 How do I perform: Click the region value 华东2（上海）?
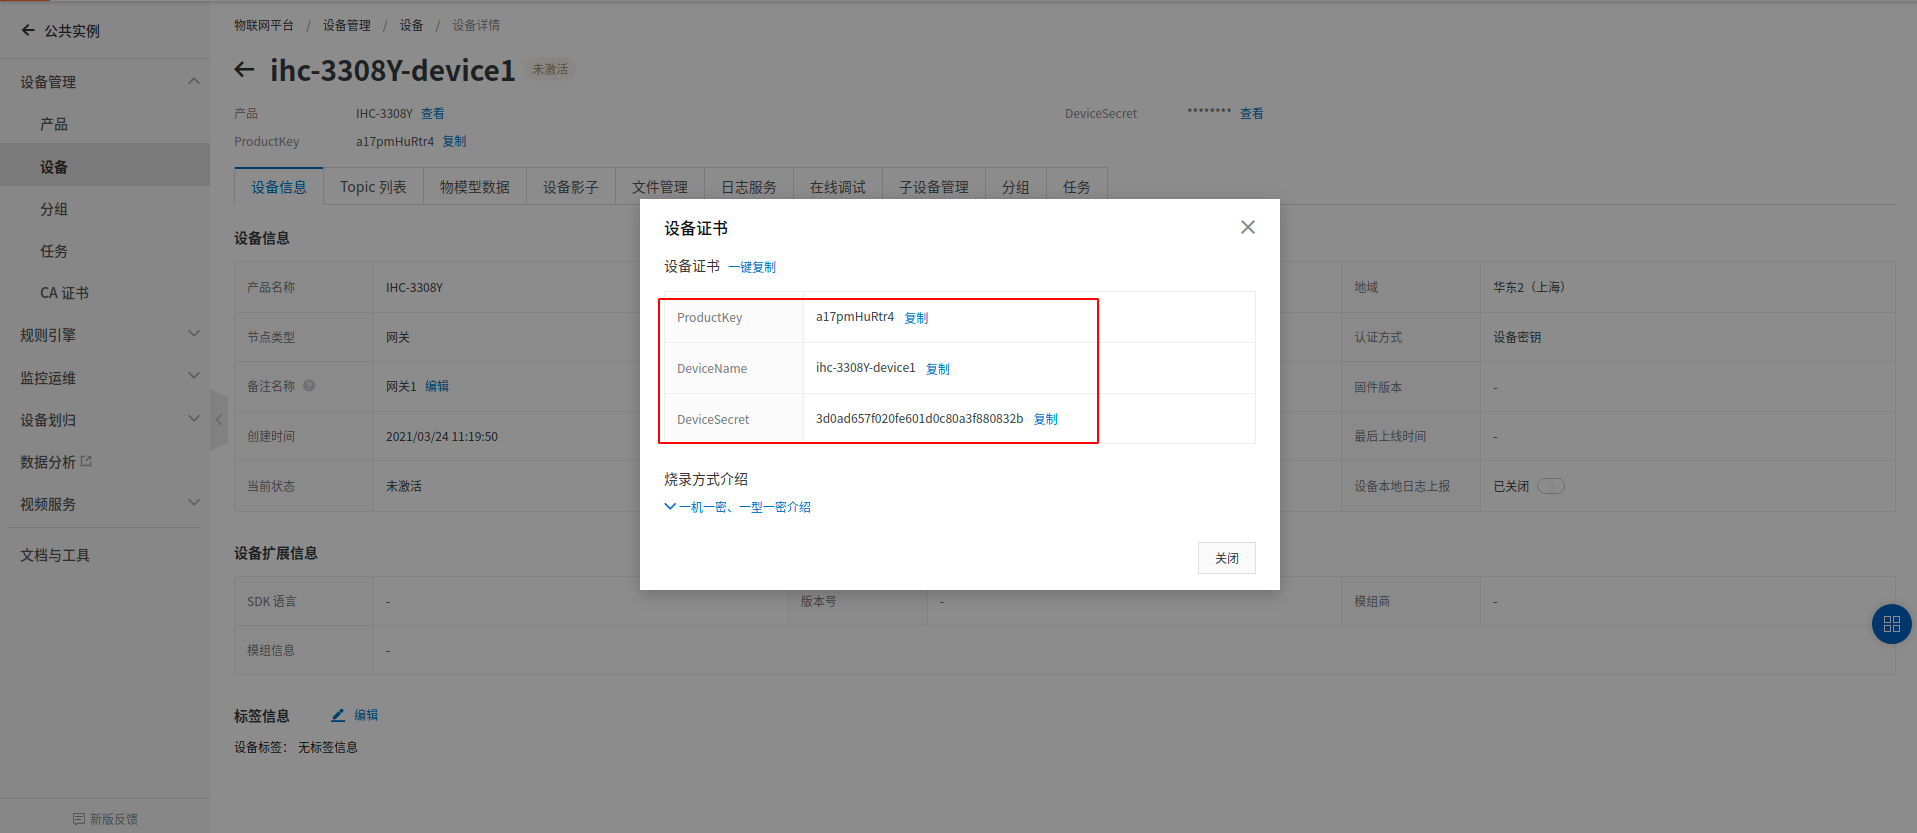pyautogui.click(x=1529, y=287)
